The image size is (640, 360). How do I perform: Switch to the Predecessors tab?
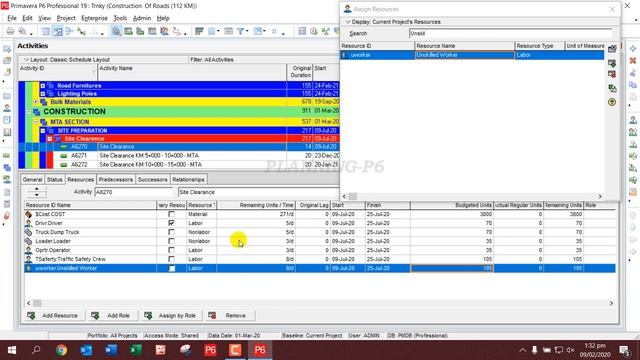pyautogui.click(x=116, y=180)
